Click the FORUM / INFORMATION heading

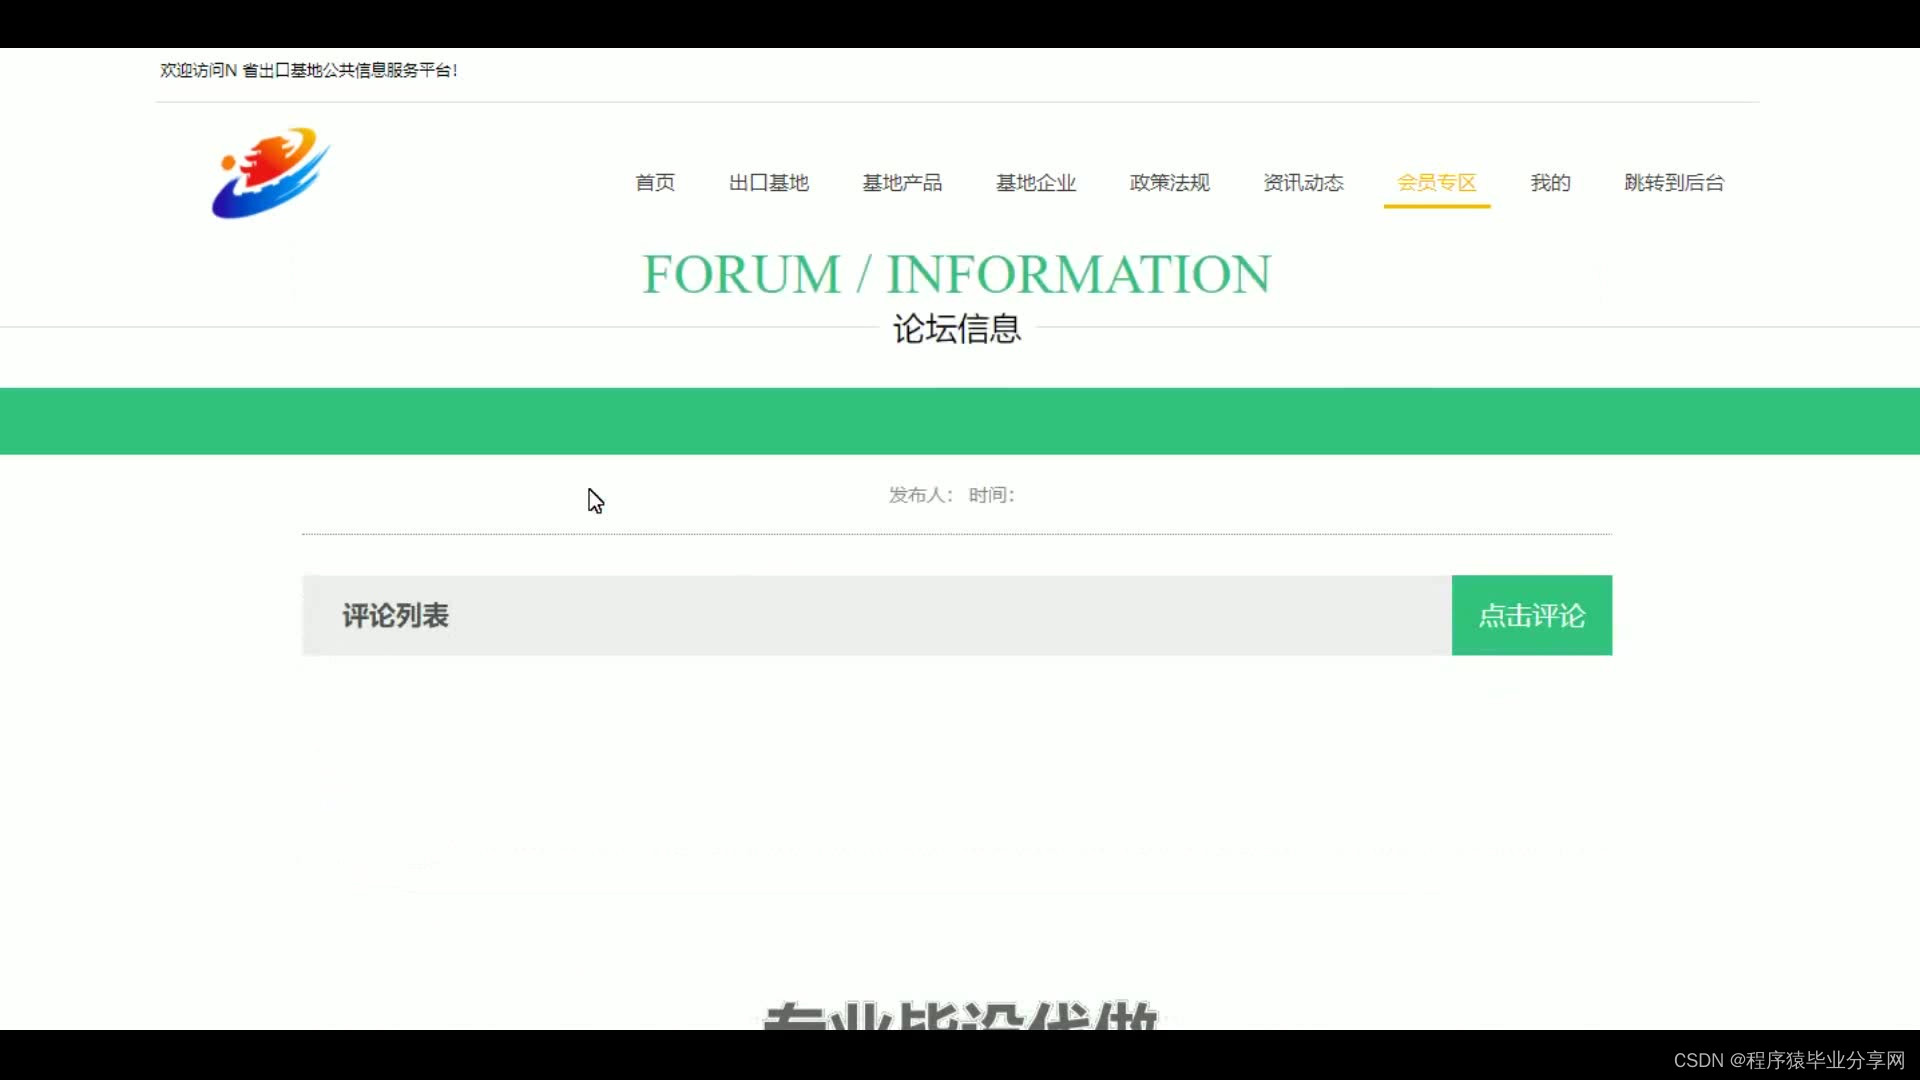(x=956, y=274)
